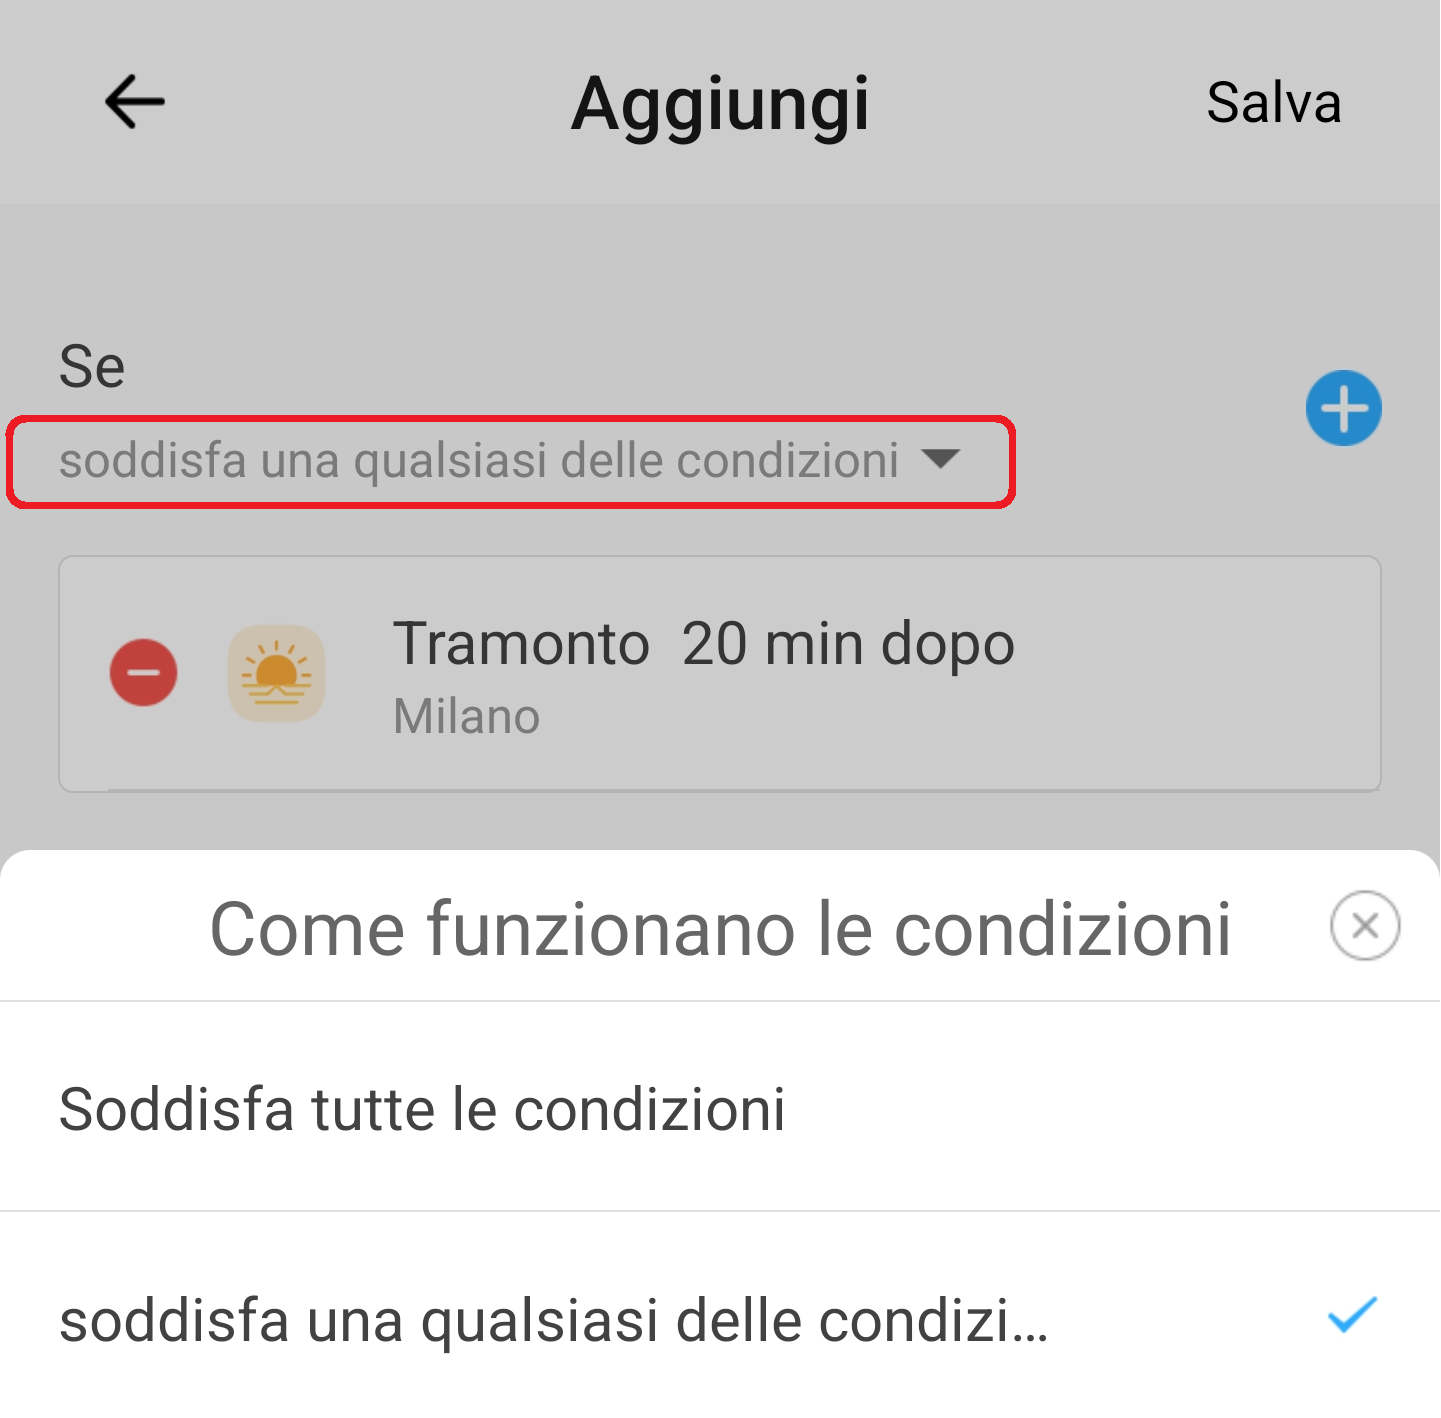
Task: Open the 'Tramonto 20 min dopo' condition
Action: (x=720, y=673)
